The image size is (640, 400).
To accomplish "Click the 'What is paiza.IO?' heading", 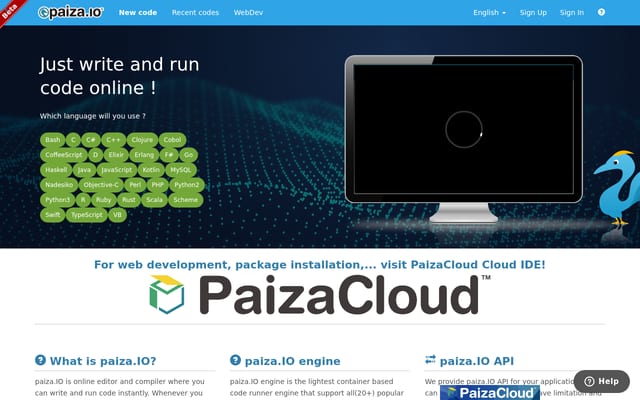I will (103, 361).
